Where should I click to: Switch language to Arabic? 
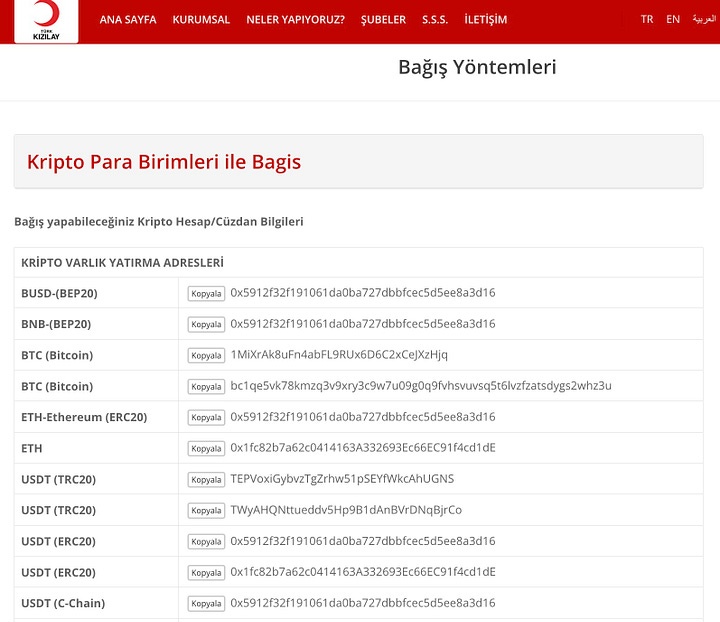(x=704, y=19)
